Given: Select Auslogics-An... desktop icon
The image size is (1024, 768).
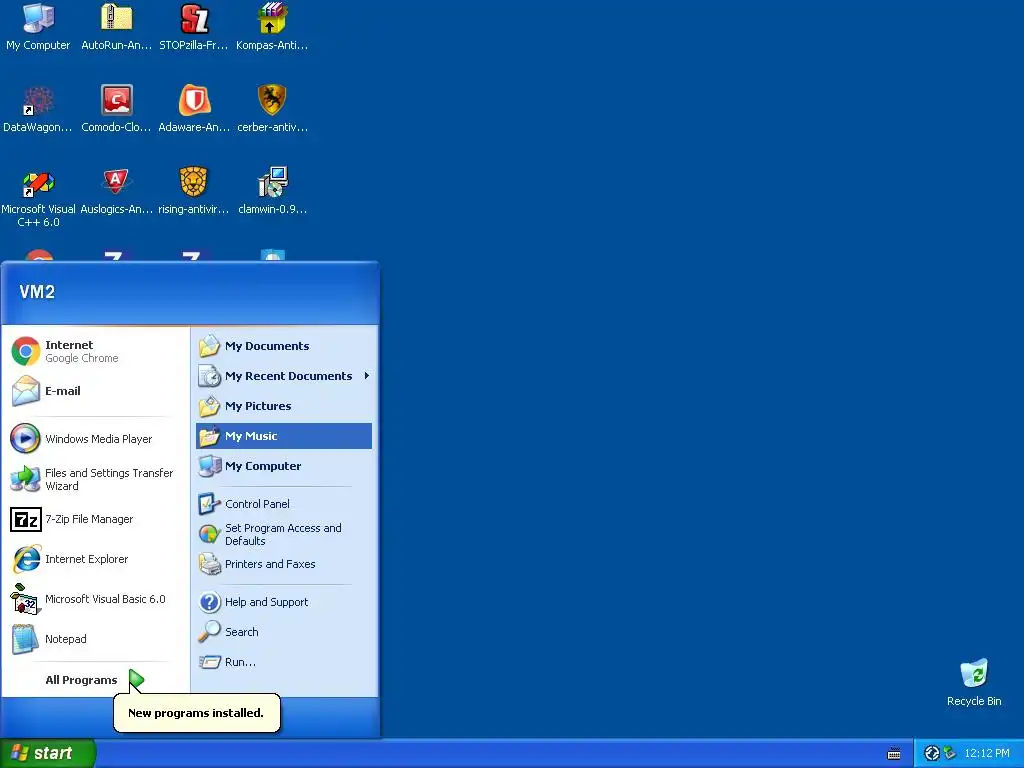Looking at the screenshot, I should (116, 191).
